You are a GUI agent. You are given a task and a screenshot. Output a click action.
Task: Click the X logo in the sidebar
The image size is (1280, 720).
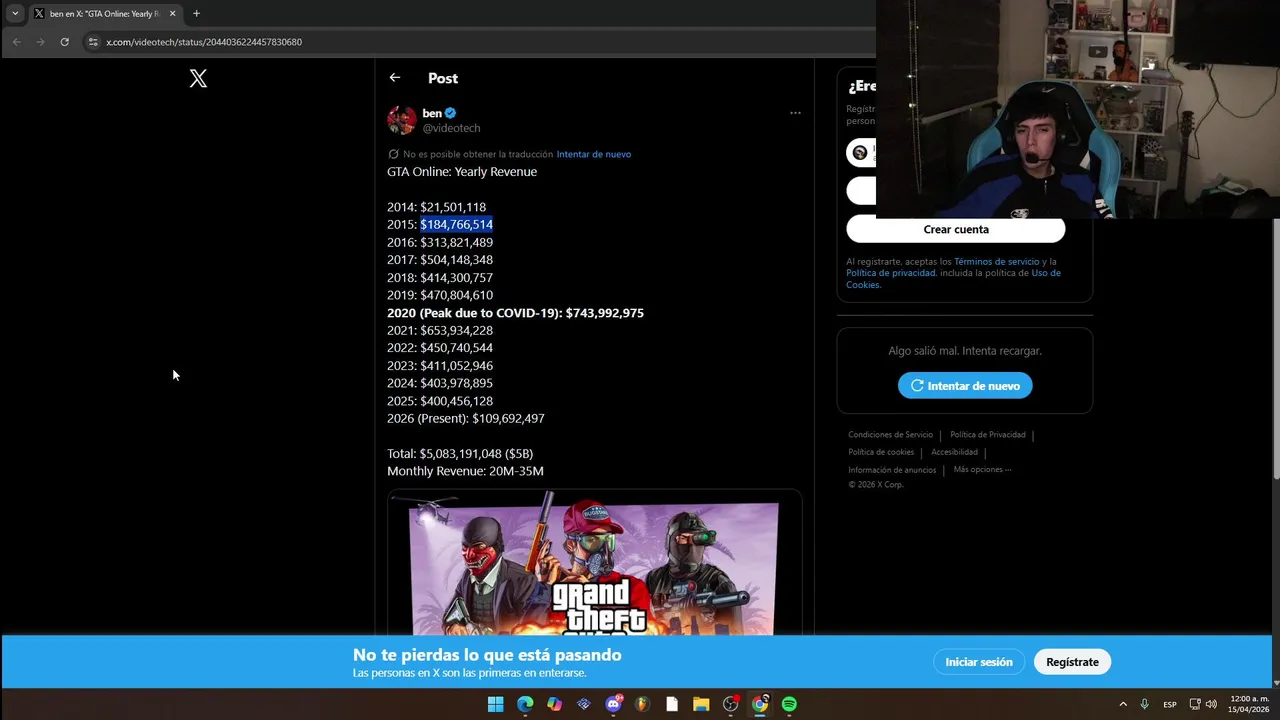point(198,78)
